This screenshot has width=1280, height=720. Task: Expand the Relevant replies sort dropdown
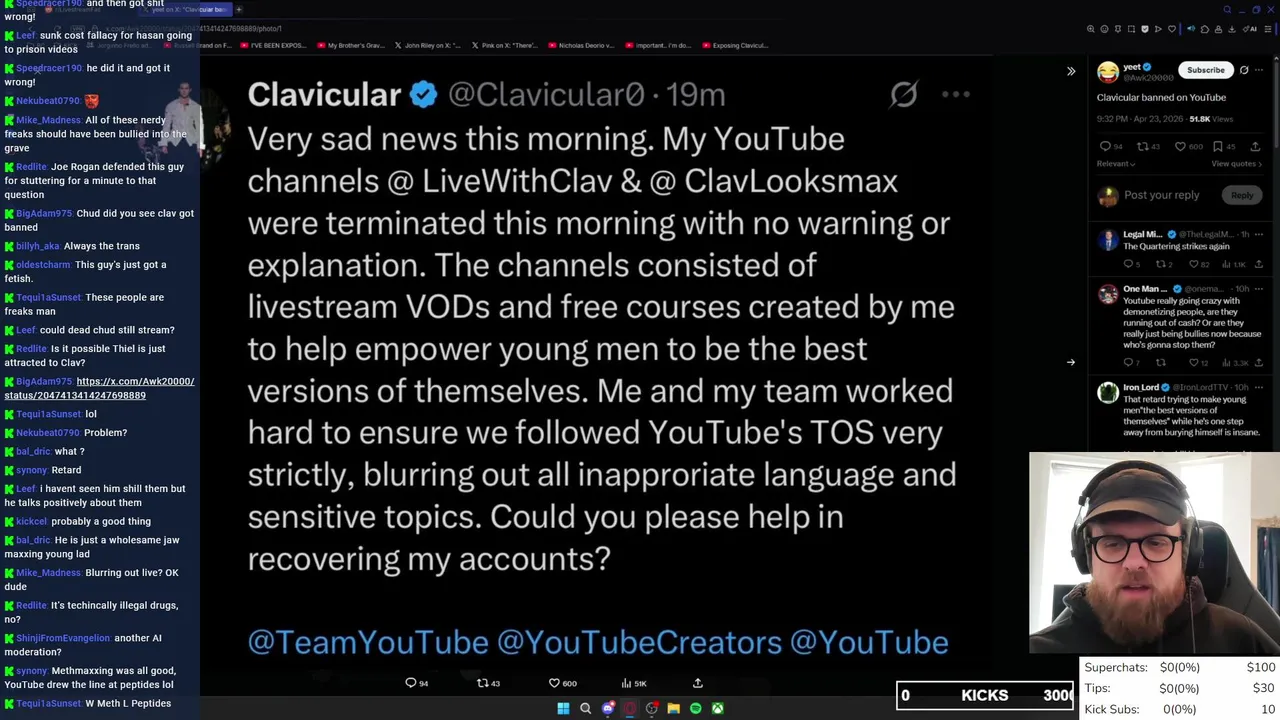(1116, 164)
